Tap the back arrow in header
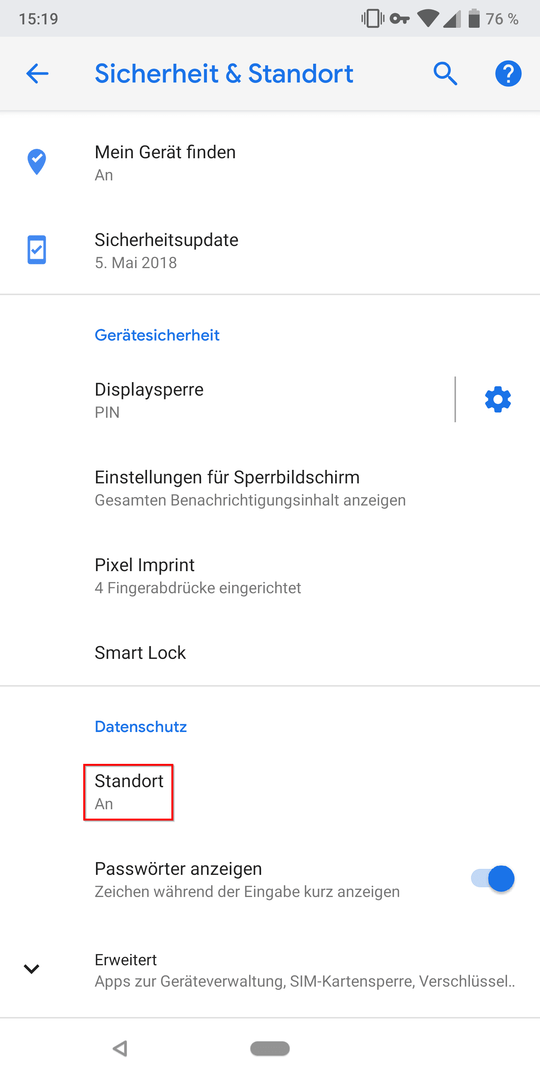The height and width of the screenshot is (1080, 540). [x=37, y=74]
